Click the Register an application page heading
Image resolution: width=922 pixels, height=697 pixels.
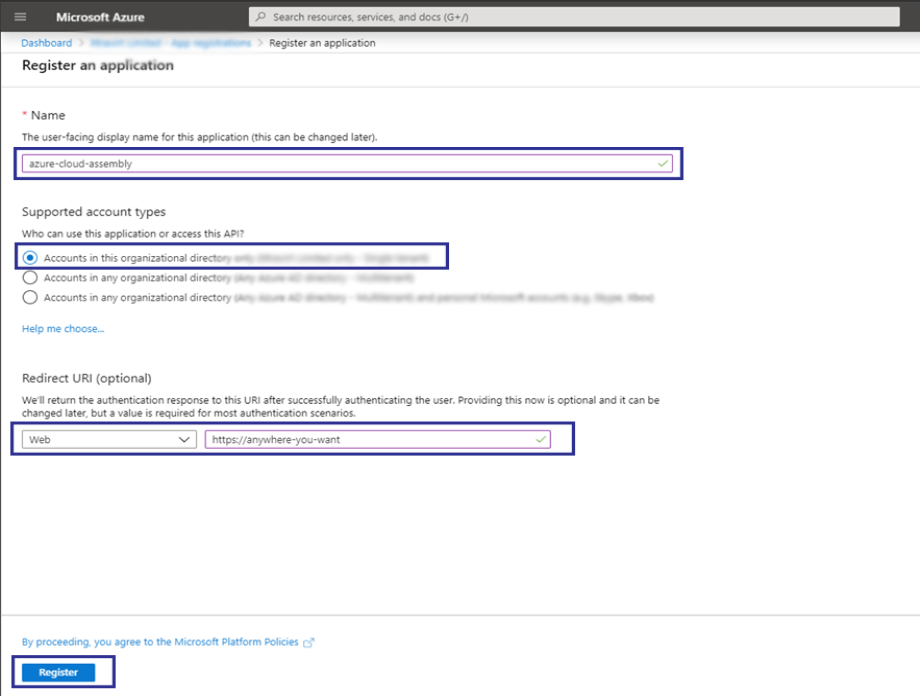click(98, 65)
